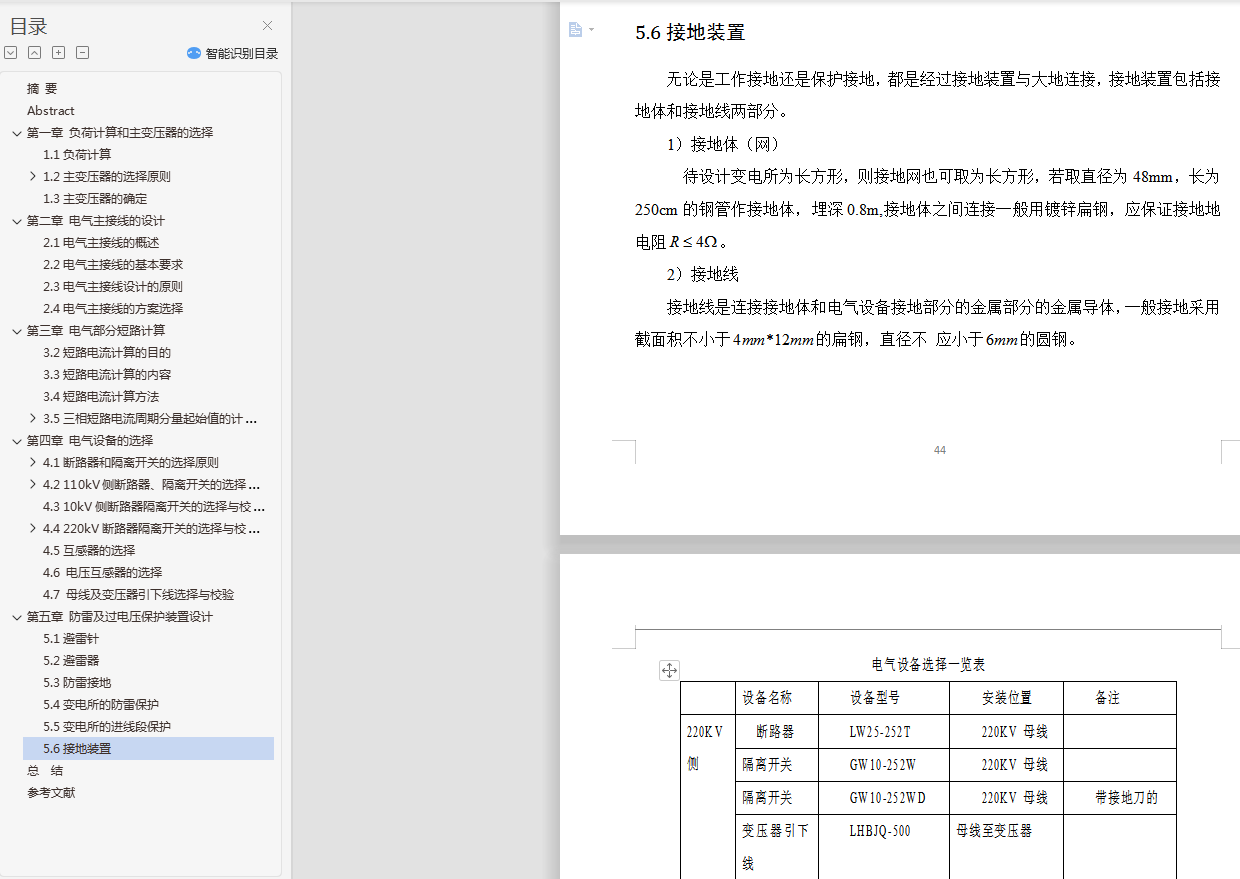Go to 3.3 短路电流计算的内容
The height and width of the screenshot is (879, 1240).
[107, 375]
